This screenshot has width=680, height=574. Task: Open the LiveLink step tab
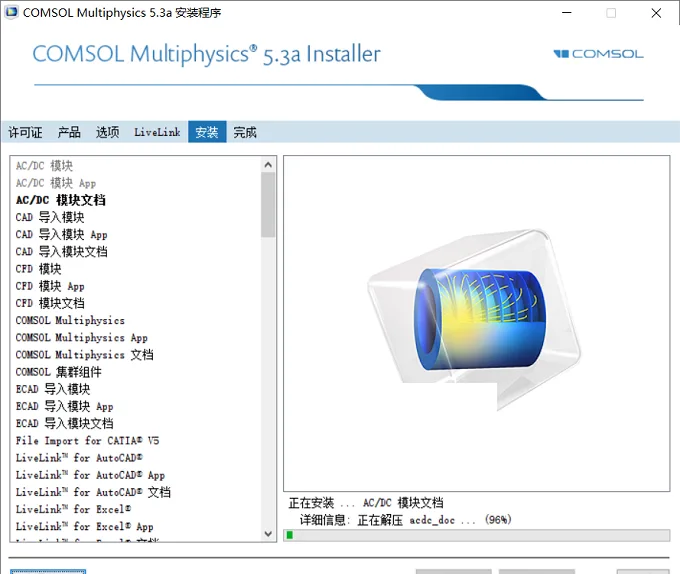(x=157, y=132)
